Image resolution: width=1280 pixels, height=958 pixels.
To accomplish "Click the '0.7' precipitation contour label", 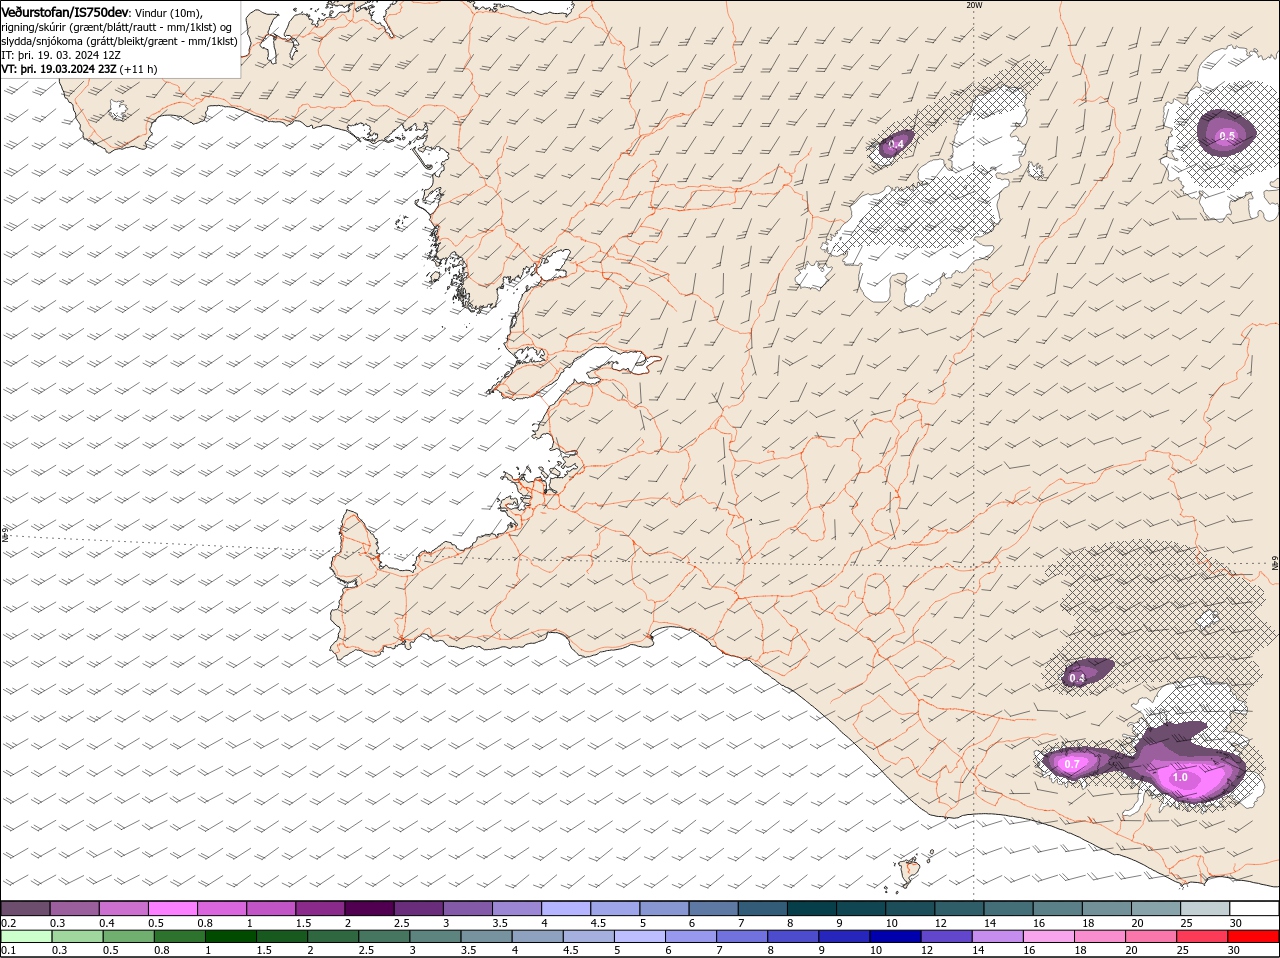I will pyautogui.click(x=1072, y=764).
